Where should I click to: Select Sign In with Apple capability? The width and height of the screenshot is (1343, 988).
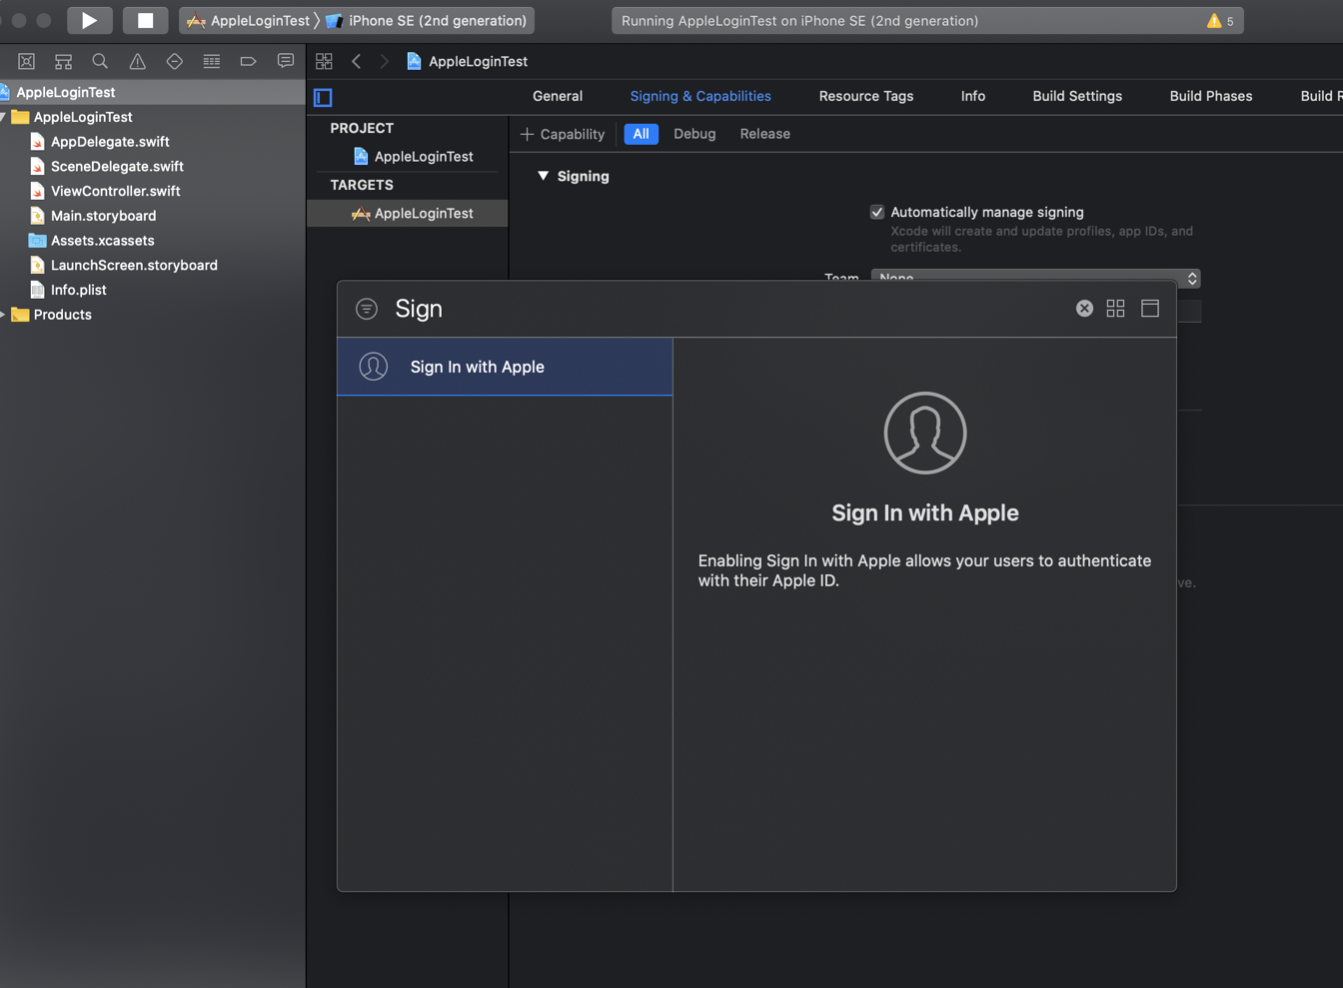505,367
